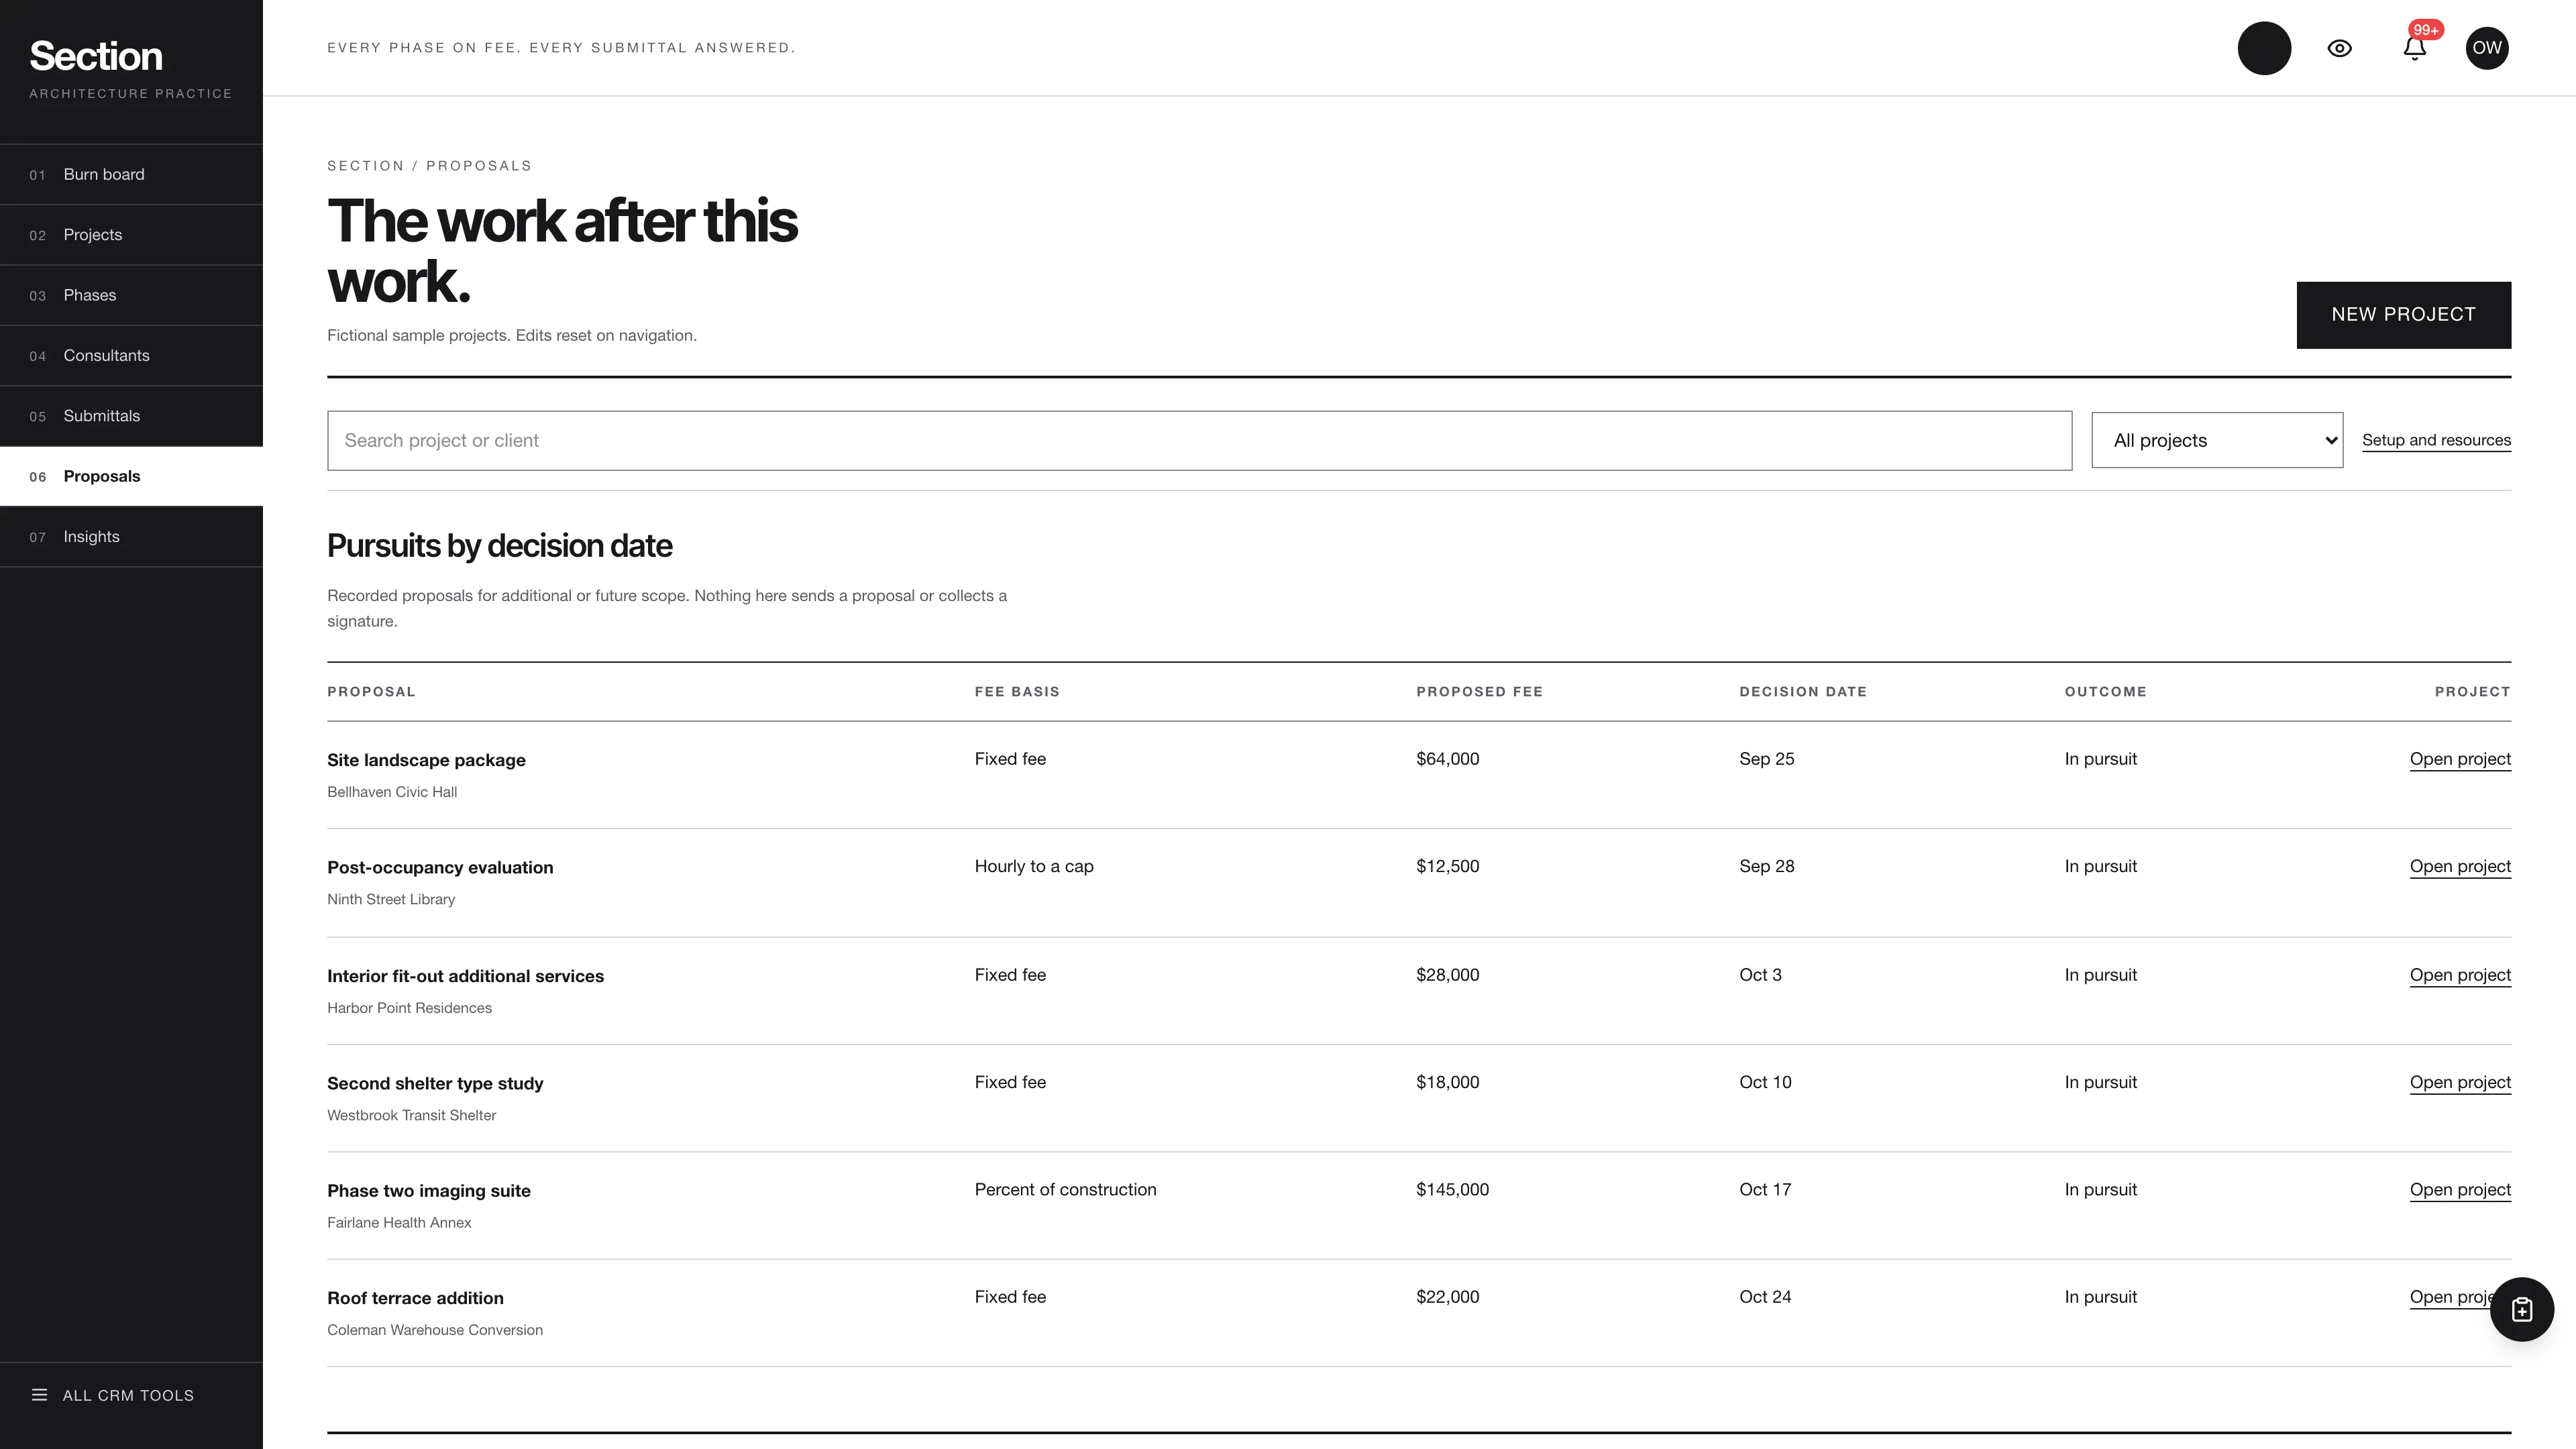The width and height of the screenshot is (2576, 1449).
Task: Click the All CRM Tools hamburger icon
Action: pos(40,1395)
